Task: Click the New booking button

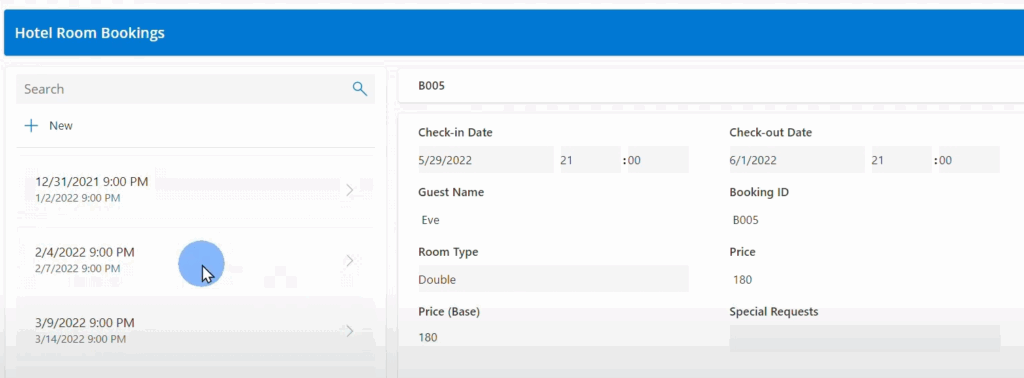Action: point(49,125)
